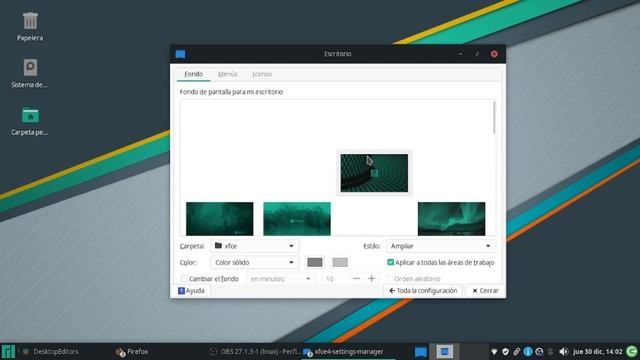Click the Ayuda help button
The image size is (640, 360).
pos(191,291)
